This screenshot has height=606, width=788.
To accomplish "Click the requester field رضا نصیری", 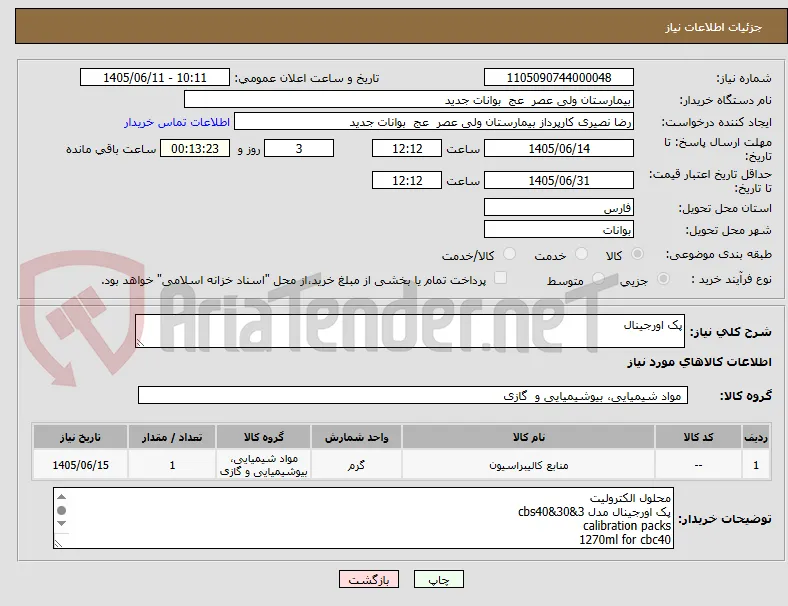I will point(434,122).
